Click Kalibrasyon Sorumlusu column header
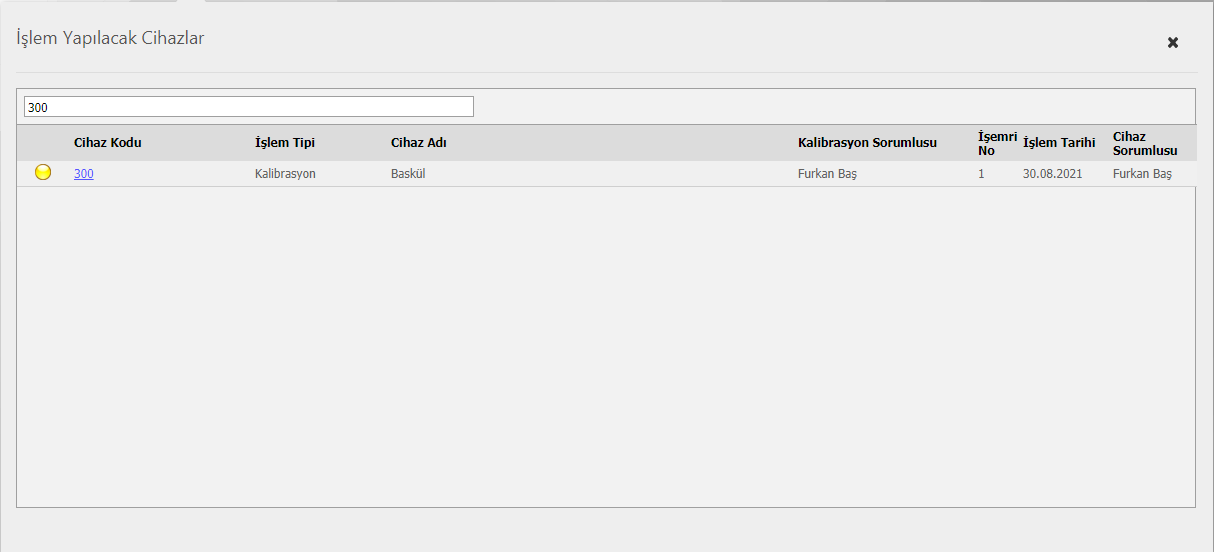 (867, 143)
